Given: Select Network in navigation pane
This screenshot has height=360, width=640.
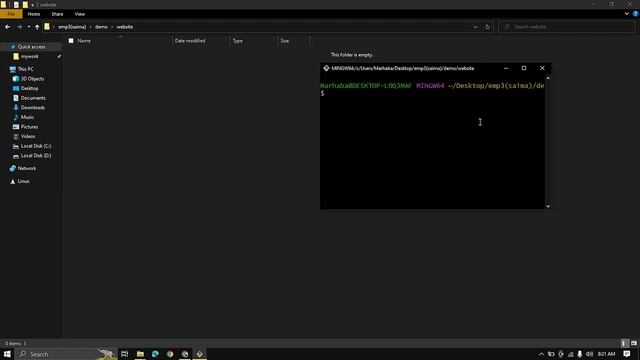Looking at the screenshot, I should pyautogui.click(x=27, y=169).
